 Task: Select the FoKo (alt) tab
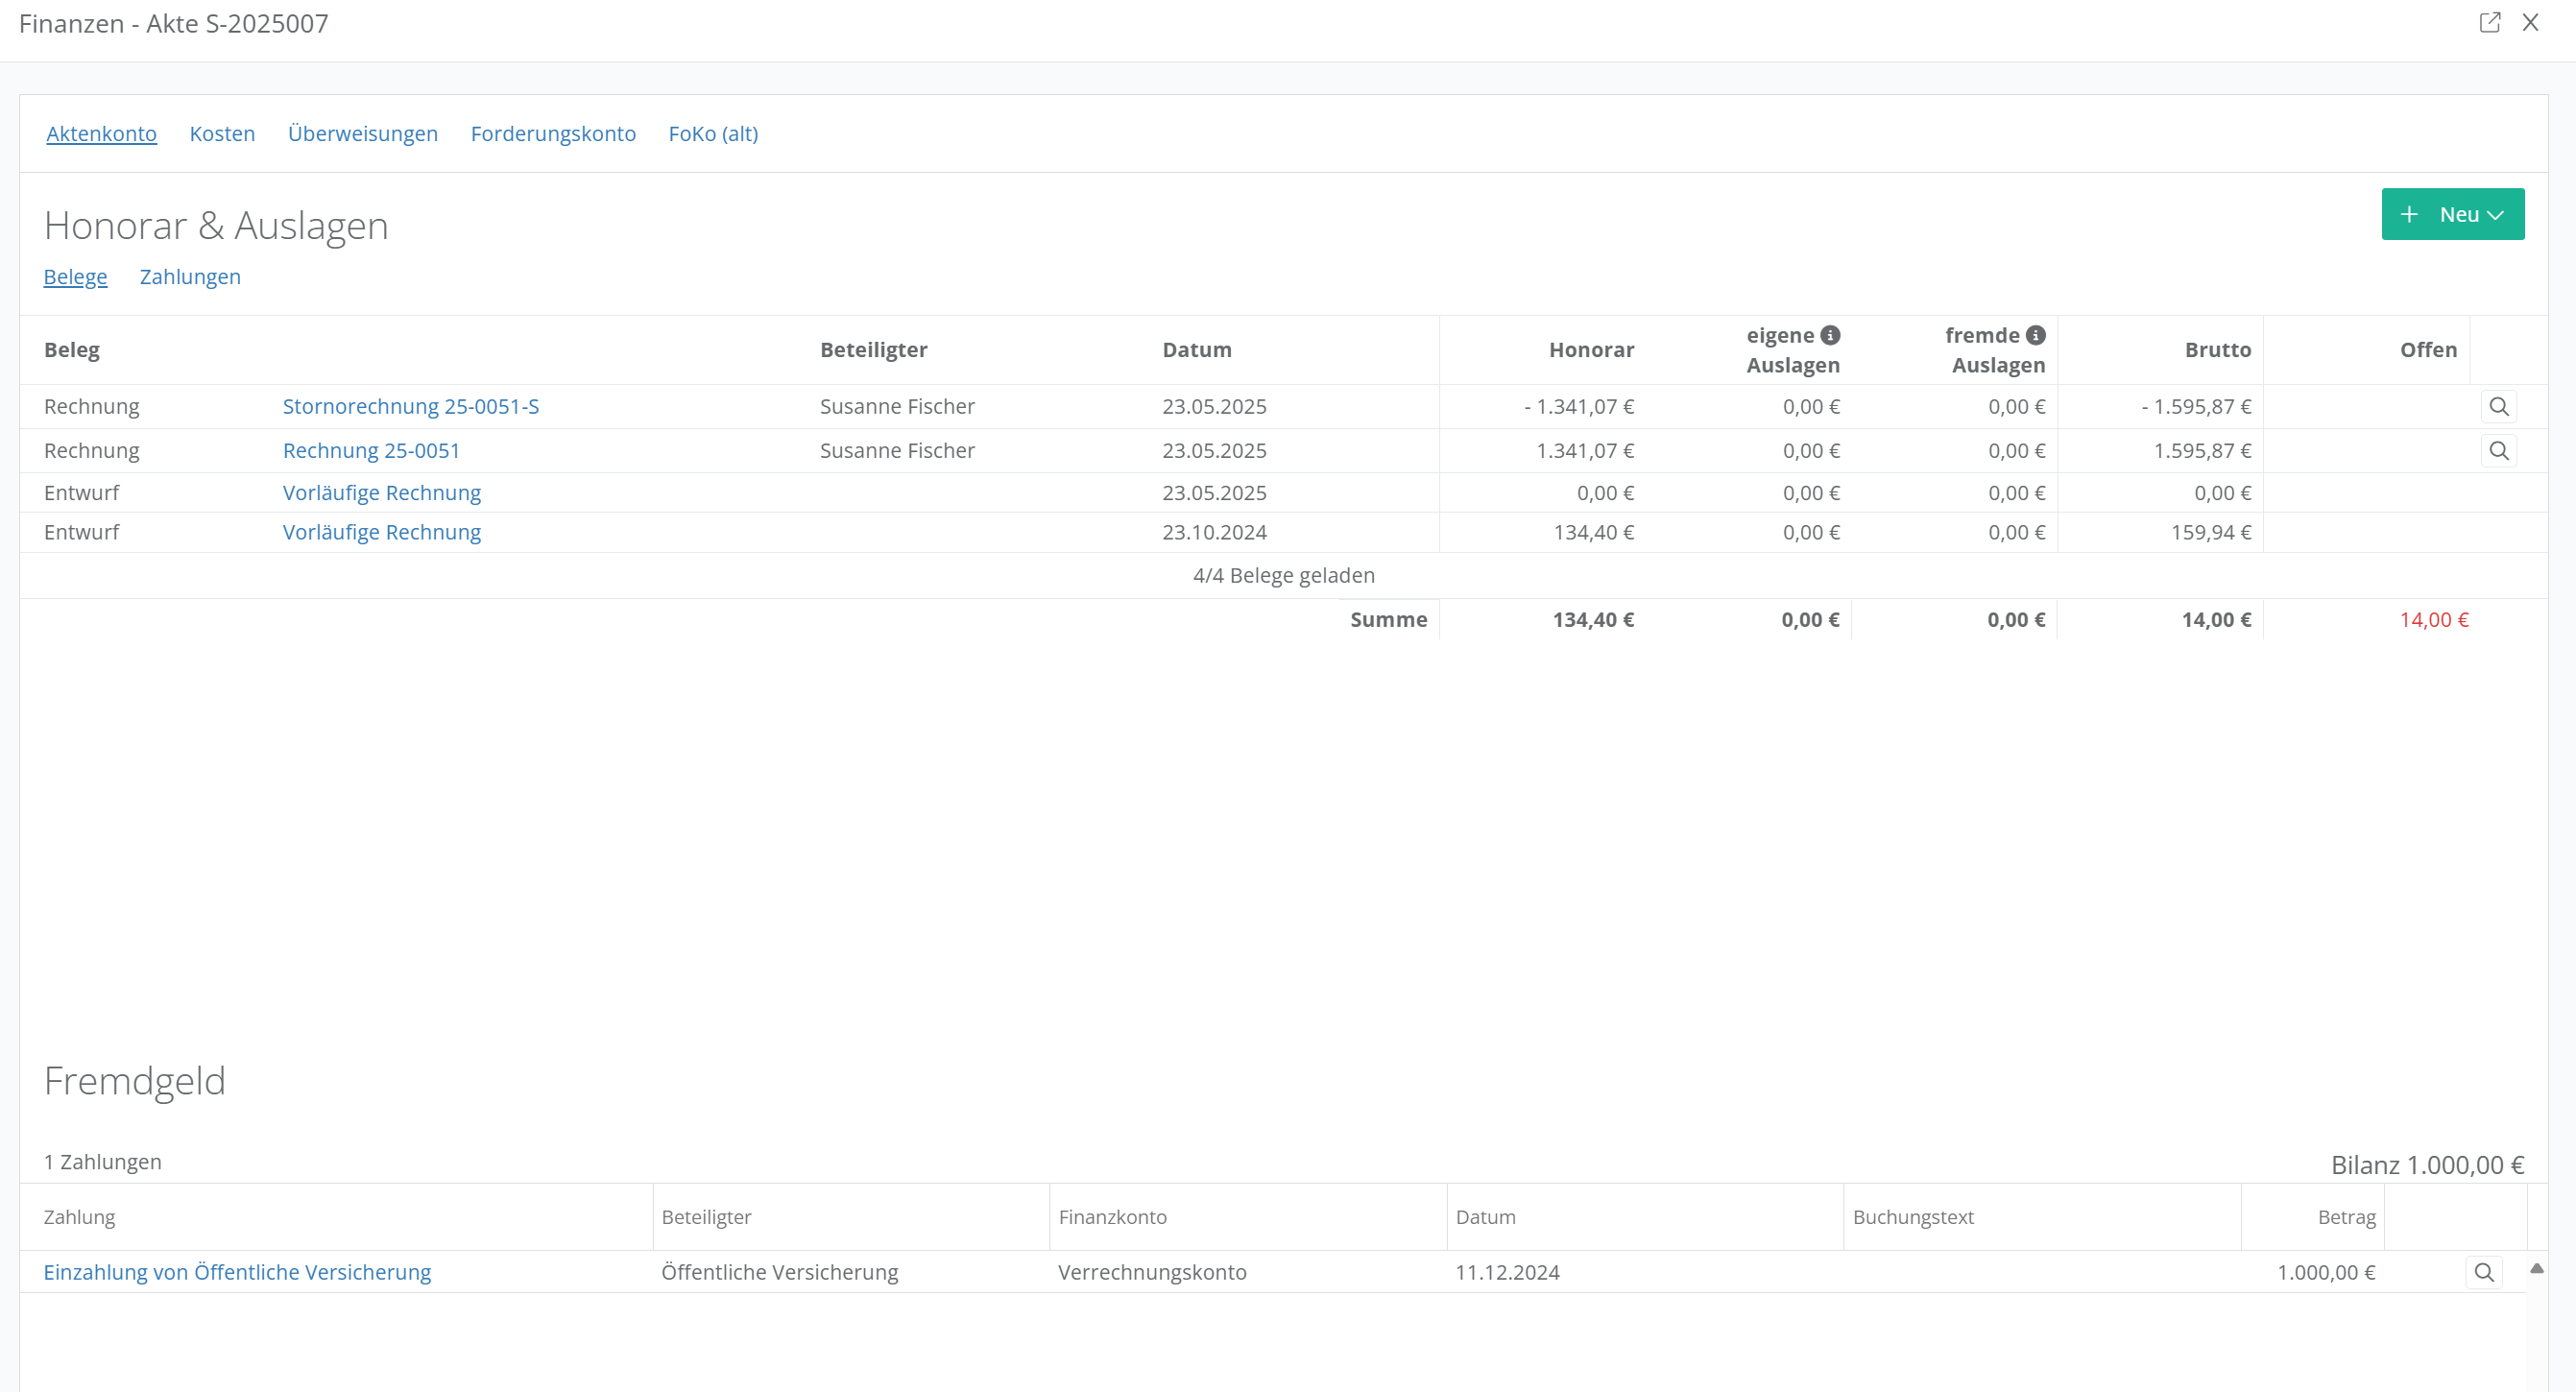(x=713, y=133)
